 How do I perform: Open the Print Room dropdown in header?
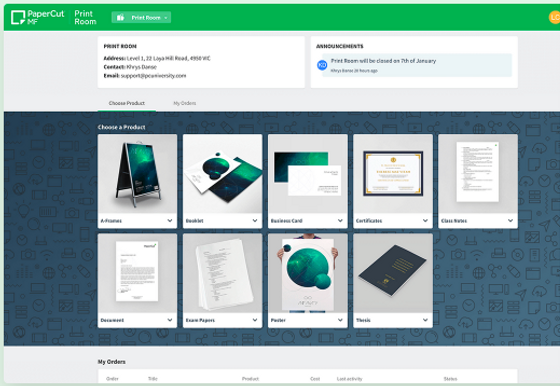click(141, 17)
